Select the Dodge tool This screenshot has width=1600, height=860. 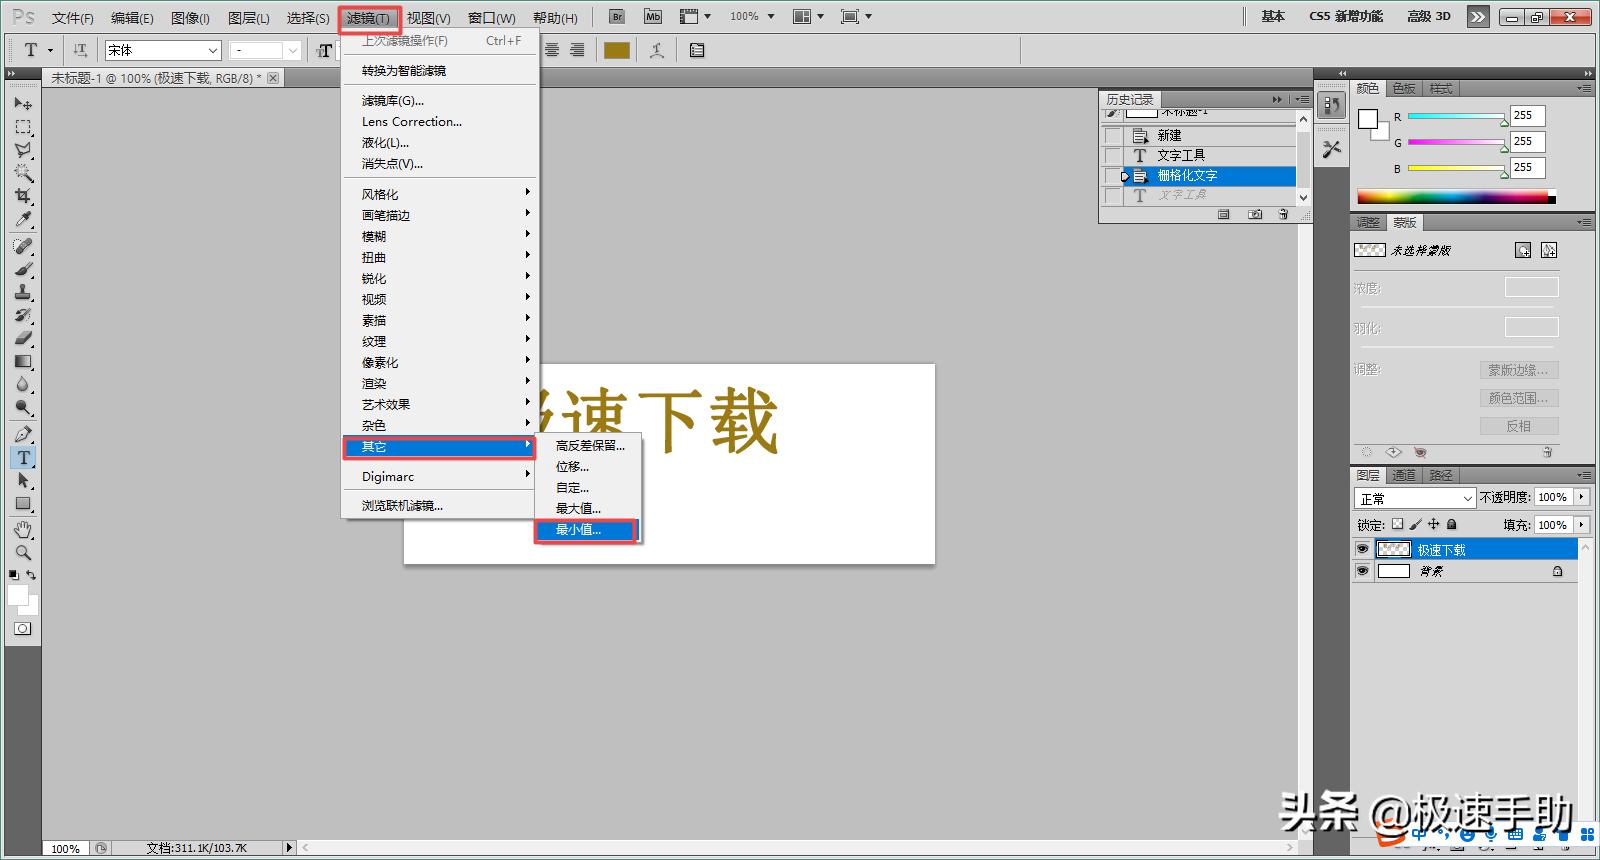pos(23,407)
